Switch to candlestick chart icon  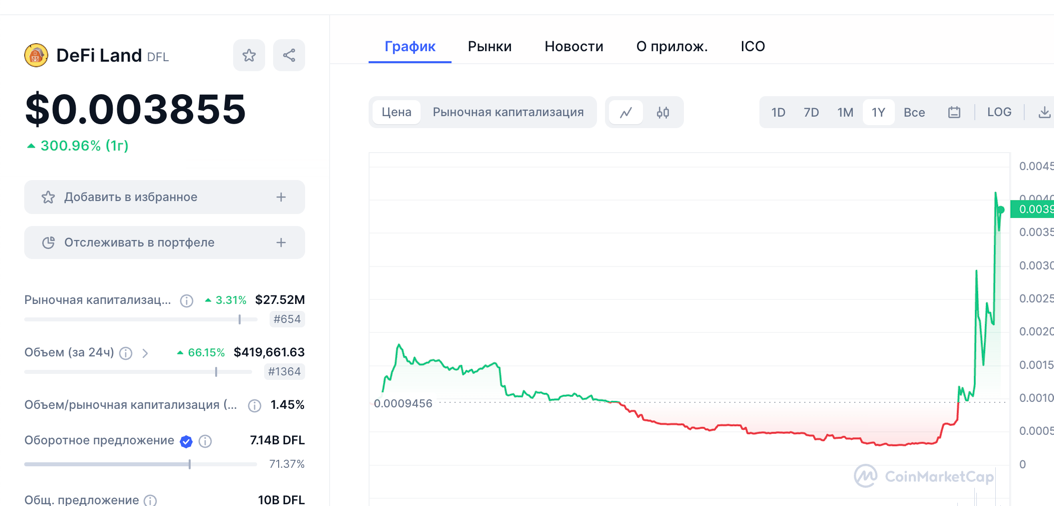[x=663, y=113]
